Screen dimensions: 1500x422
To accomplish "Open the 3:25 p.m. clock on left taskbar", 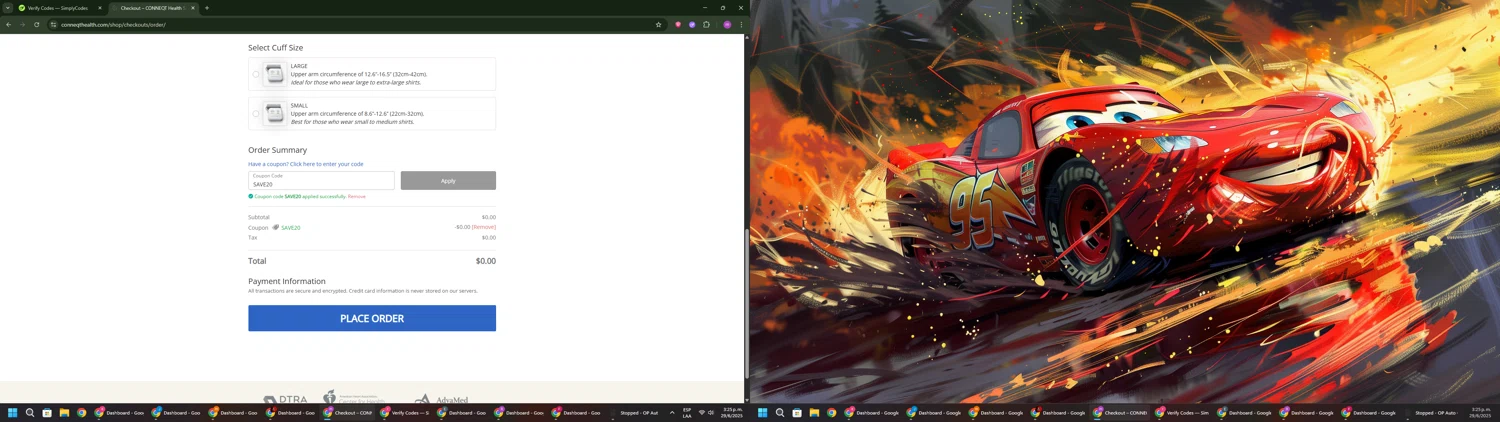I will (733, 413).
